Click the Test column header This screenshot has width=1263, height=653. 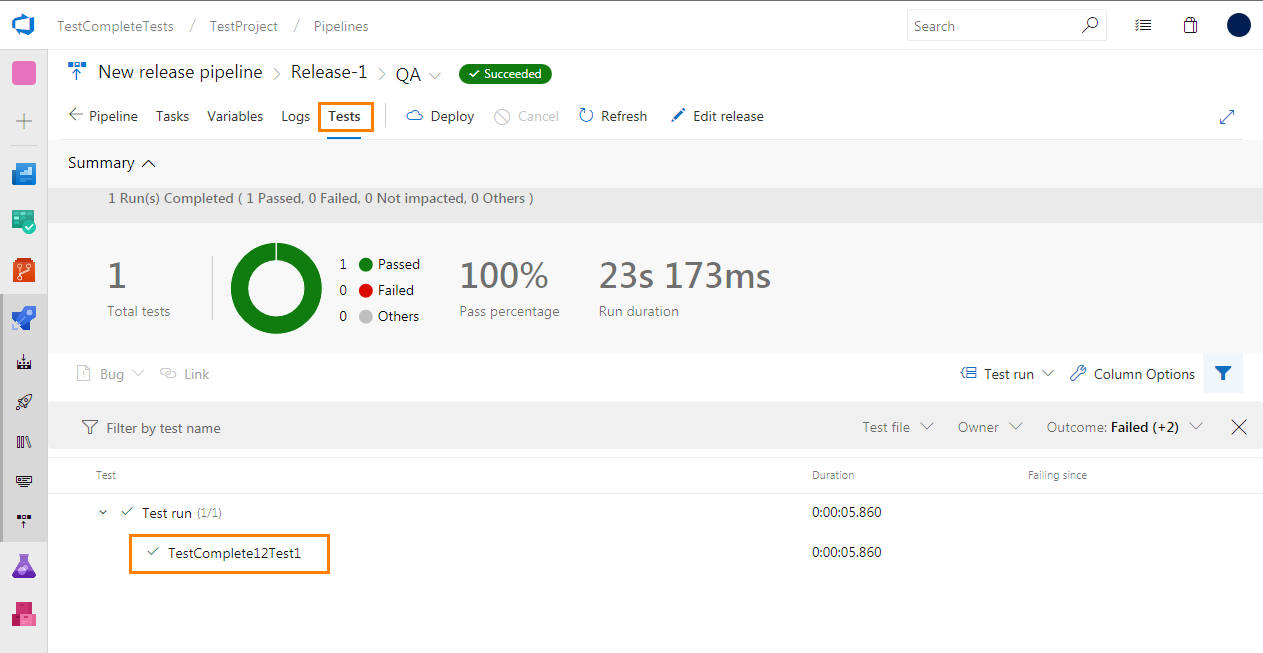coord(106,475)
